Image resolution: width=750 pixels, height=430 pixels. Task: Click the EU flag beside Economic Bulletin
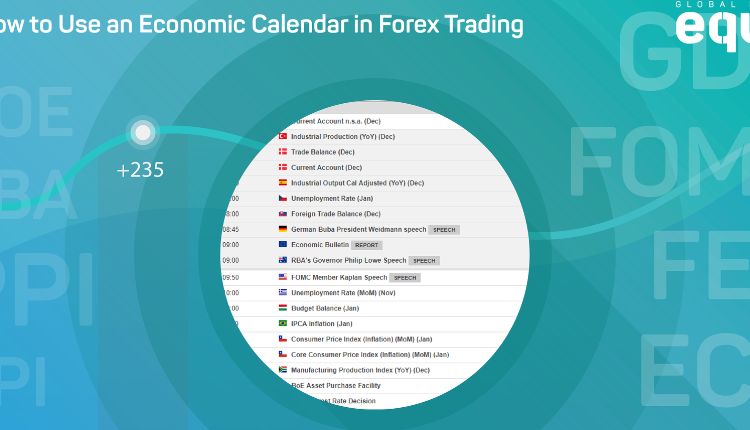tap(283, 244)
